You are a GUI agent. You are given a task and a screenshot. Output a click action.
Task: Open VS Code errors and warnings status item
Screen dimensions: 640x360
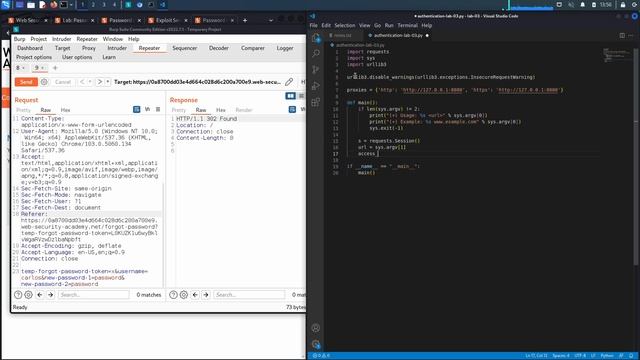point(321,356)
